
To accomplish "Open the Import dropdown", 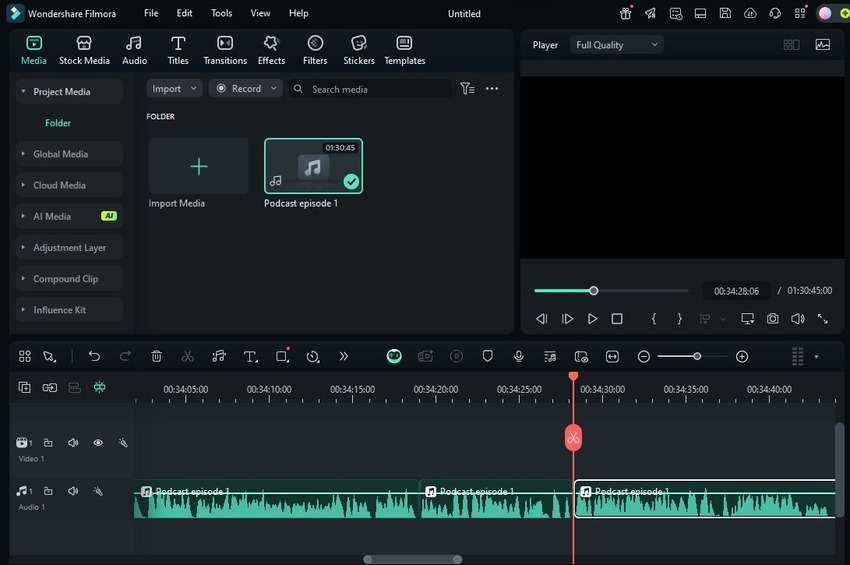I will (174, 88).
